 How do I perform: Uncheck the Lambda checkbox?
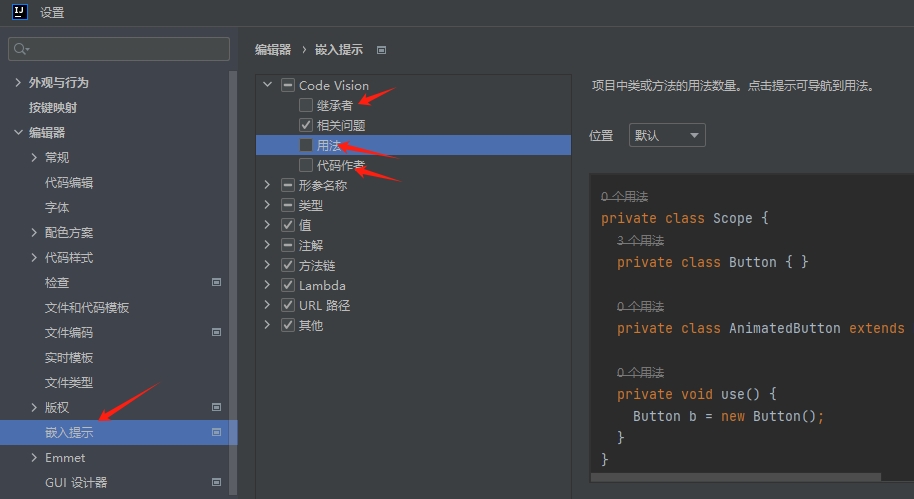click(288, 285)
